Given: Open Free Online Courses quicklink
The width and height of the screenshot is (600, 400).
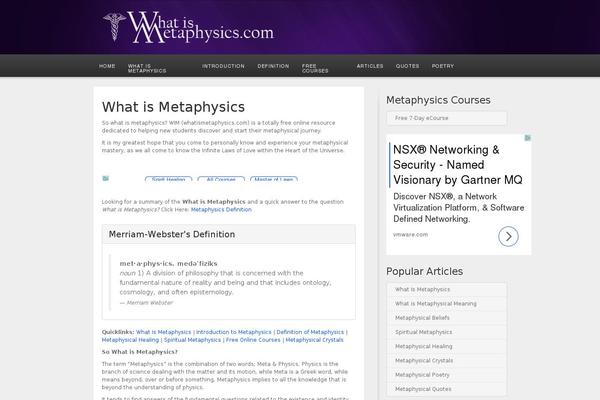Looking at the screenshot, I should click(253, 340).
